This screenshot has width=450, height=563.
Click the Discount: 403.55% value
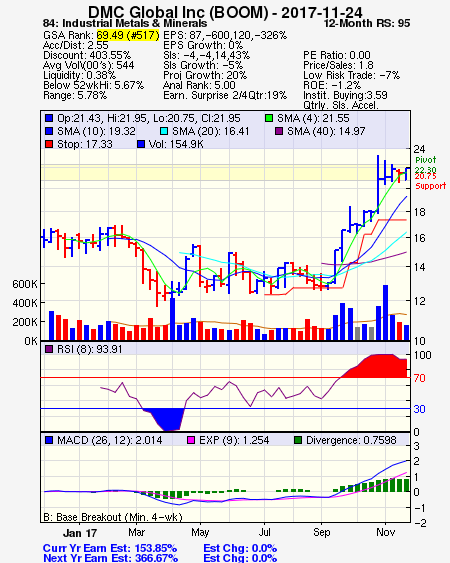87,55
